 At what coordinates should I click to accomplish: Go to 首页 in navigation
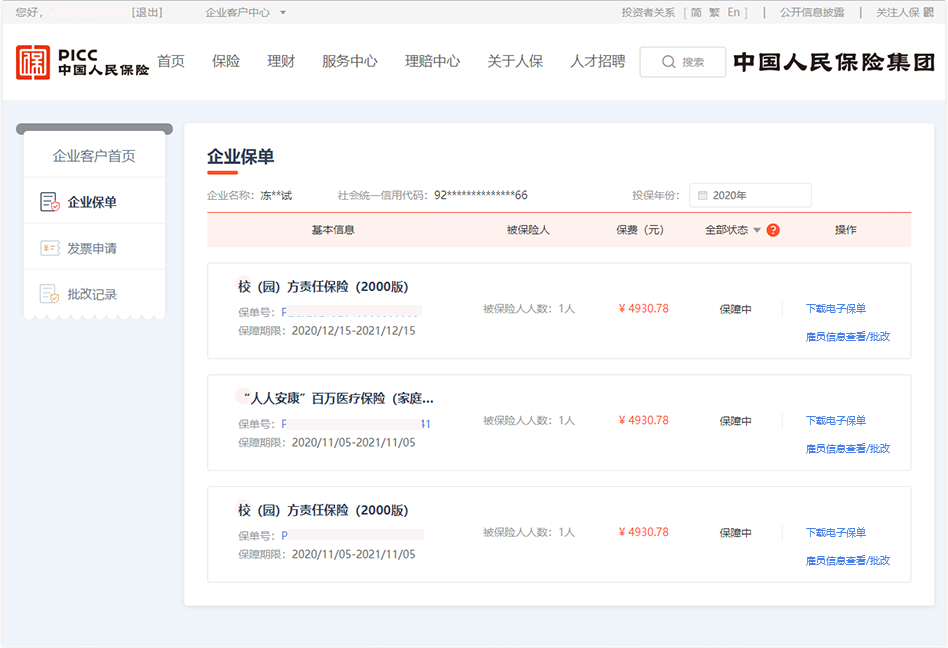(171, 61)
